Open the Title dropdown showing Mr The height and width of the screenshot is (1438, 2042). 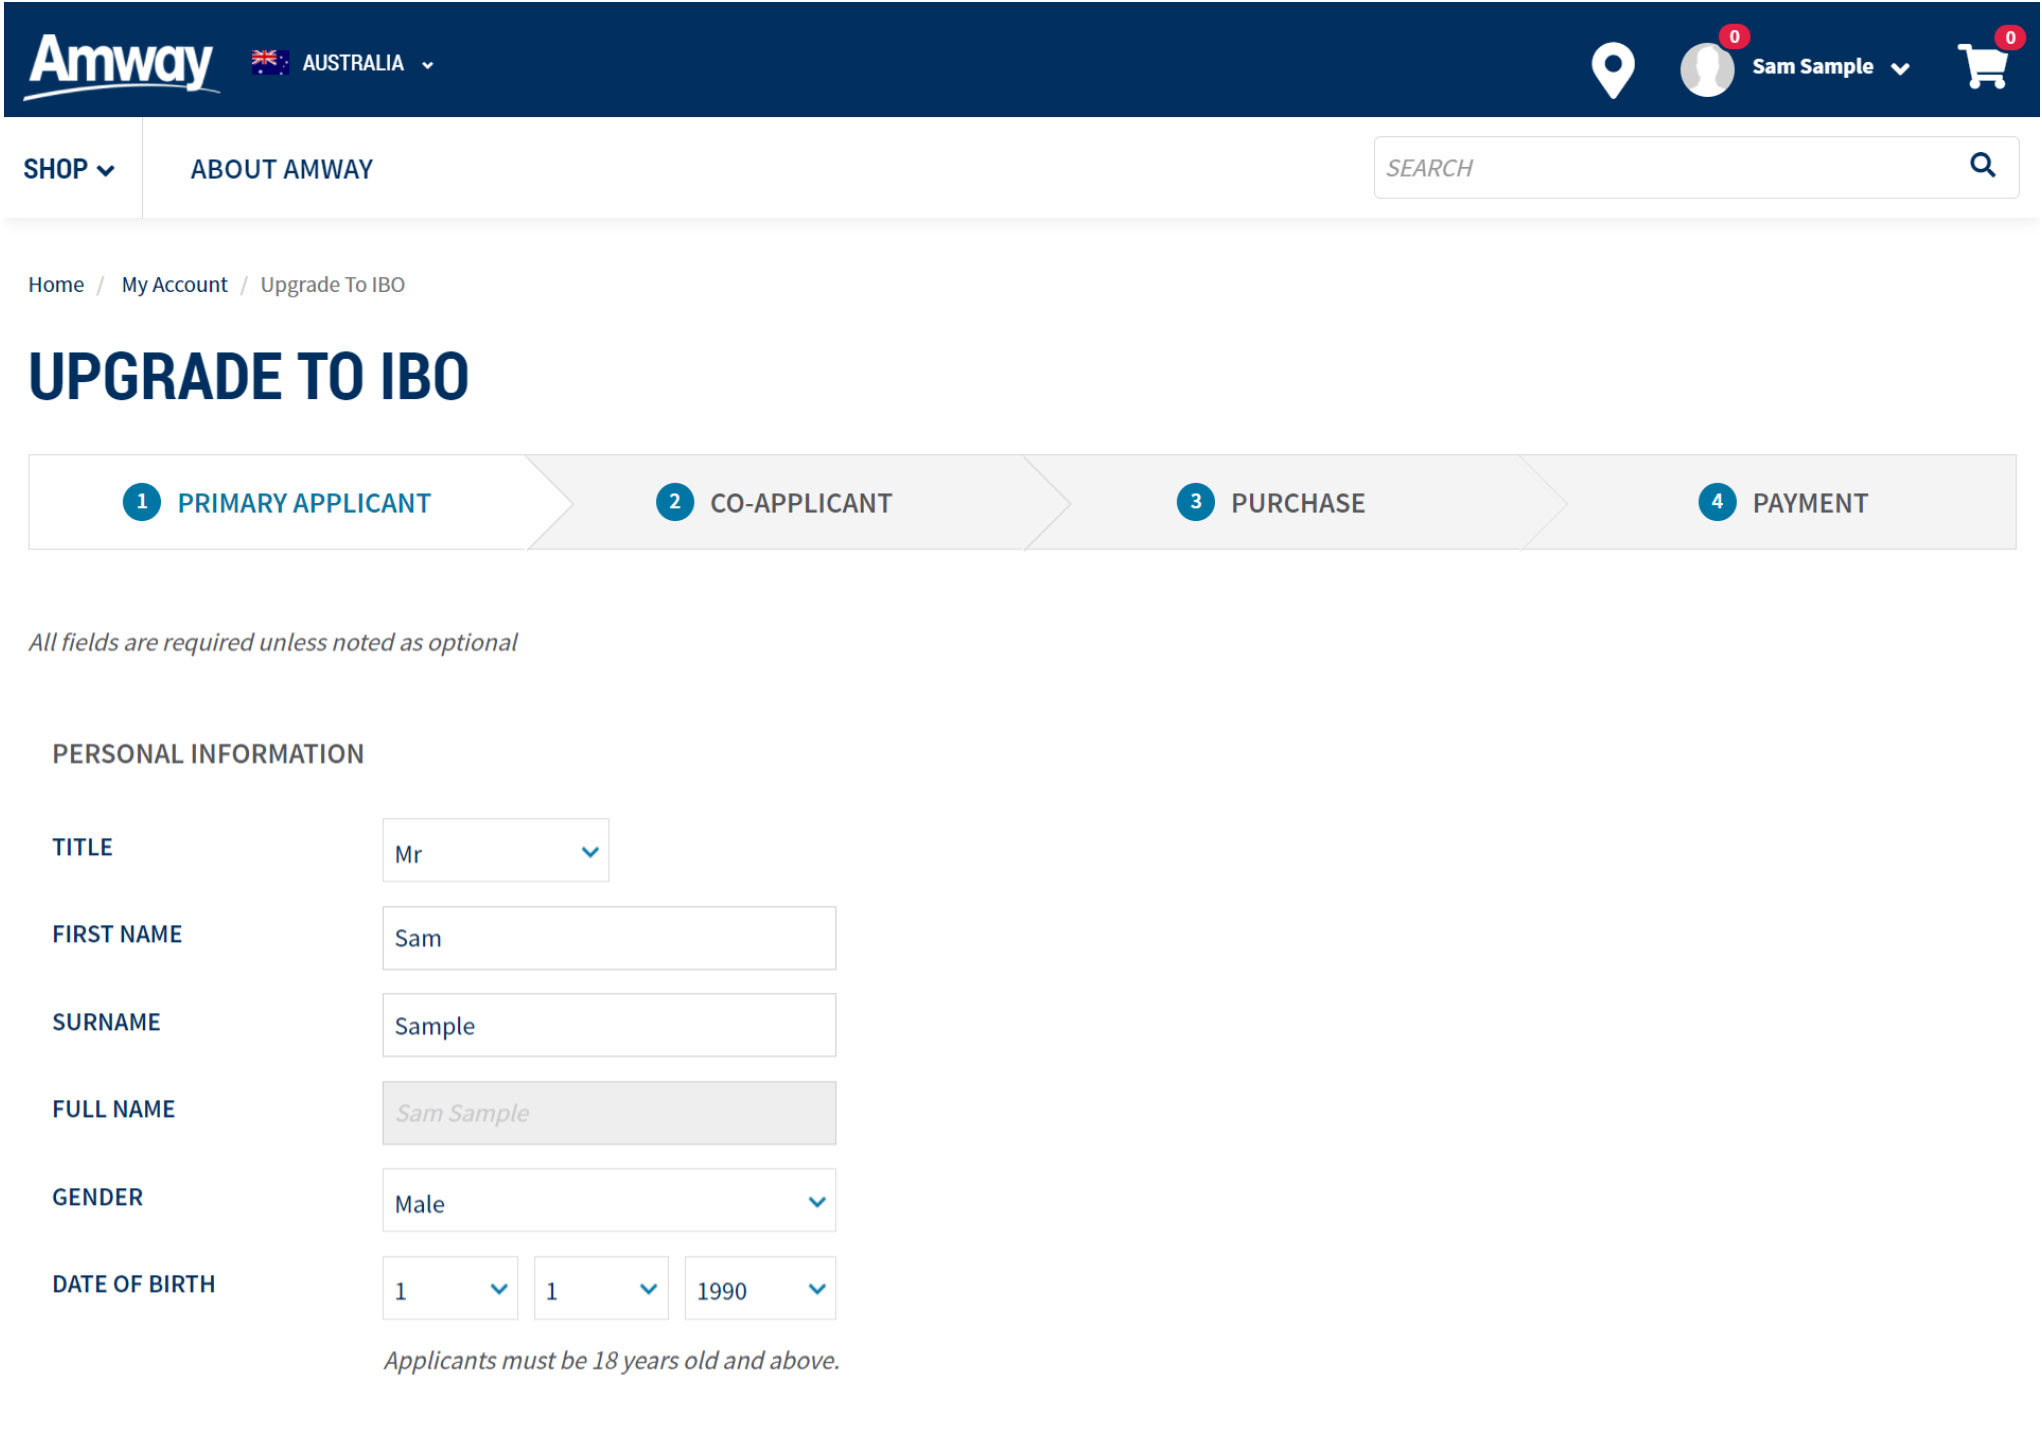[x=495, y=851]
